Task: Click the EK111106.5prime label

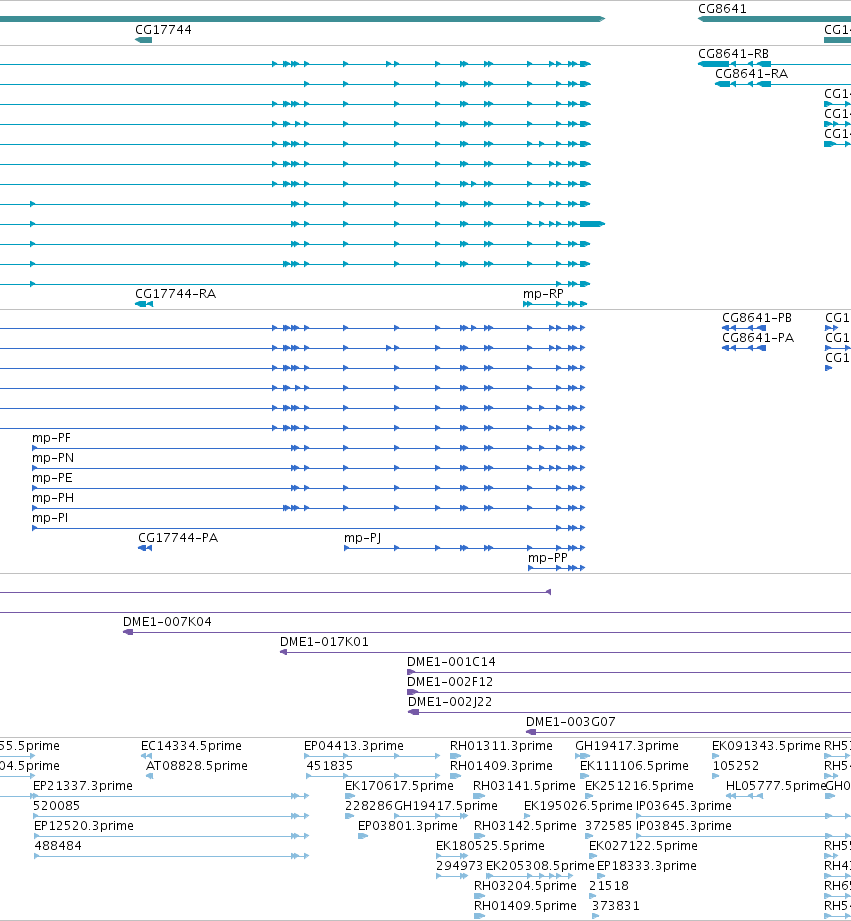Action: 634,766
